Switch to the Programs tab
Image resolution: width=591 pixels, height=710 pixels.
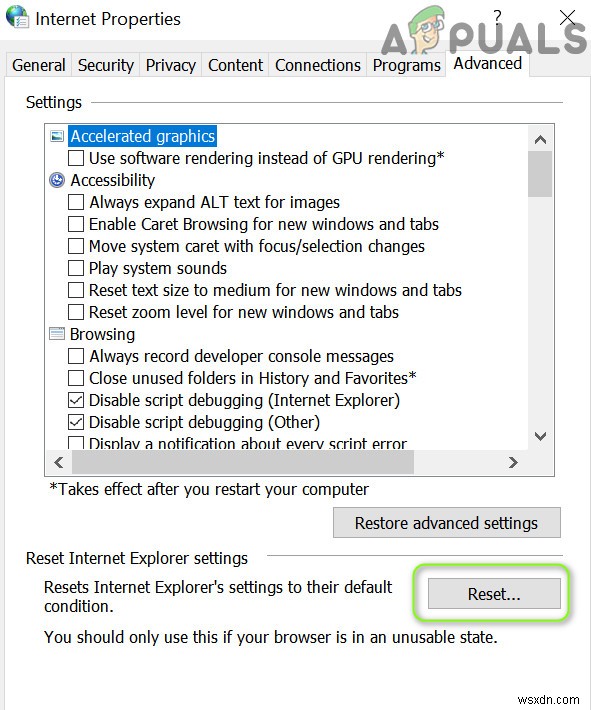click(406, 65)
